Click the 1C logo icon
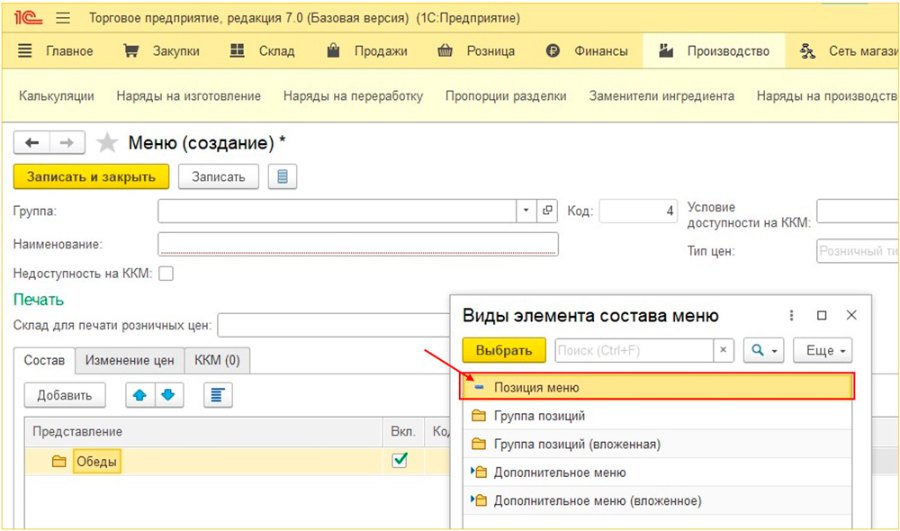The height and width of the screenshot is (531, 900). (x=28, y=18)
